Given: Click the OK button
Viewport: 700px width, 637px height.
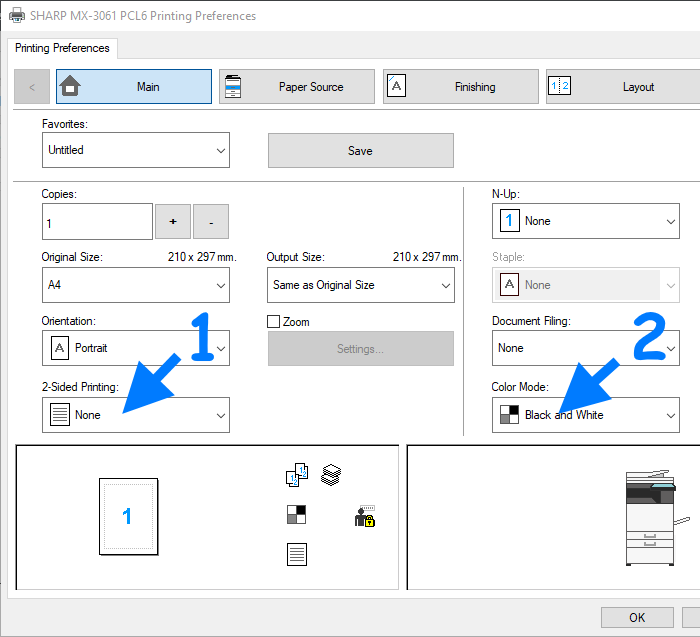Looking at the screenshot, I should pos(637,617).
